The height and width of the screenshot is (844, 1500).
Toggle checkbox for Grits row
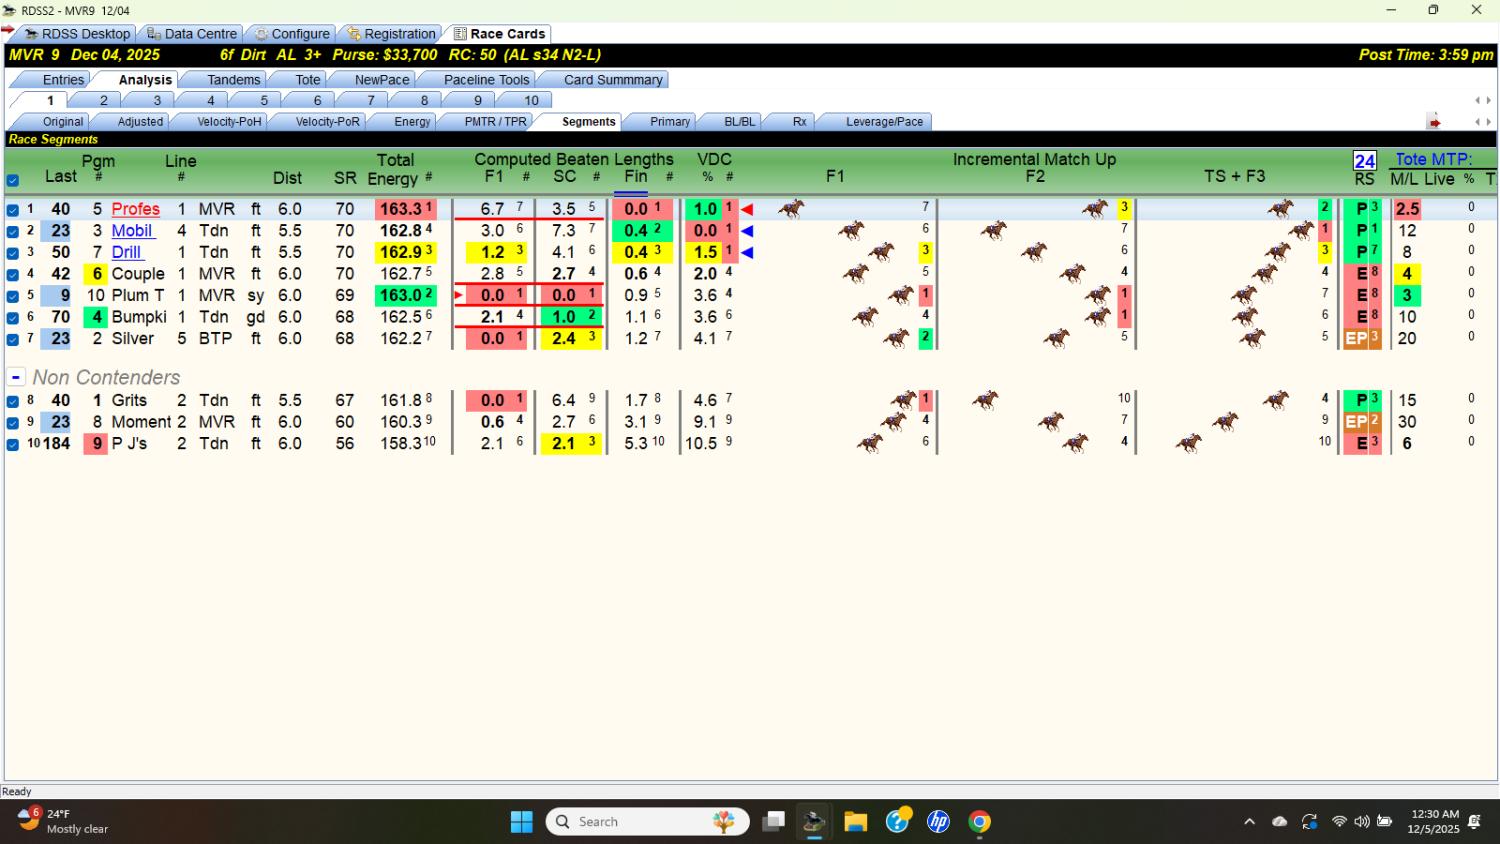[x=13, y=401]
